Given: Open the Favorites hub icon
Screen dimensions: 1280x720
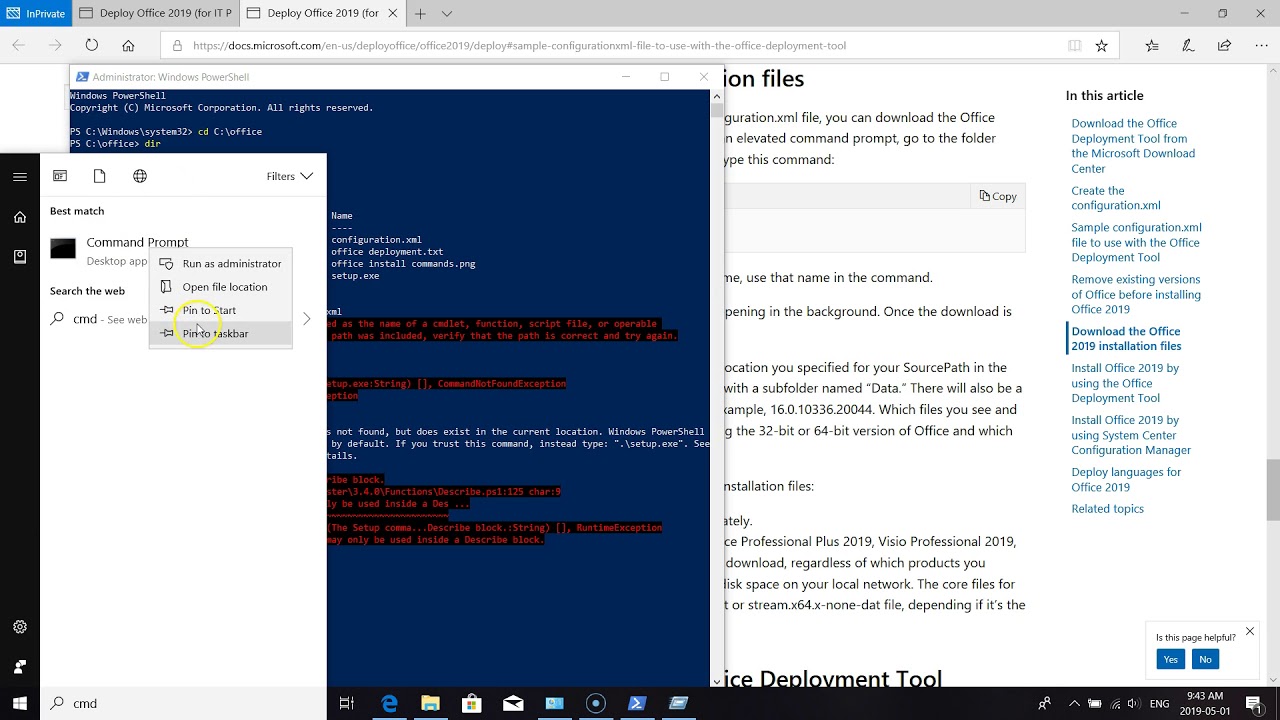Looking at the screenshot, I should click(1152, 45).
